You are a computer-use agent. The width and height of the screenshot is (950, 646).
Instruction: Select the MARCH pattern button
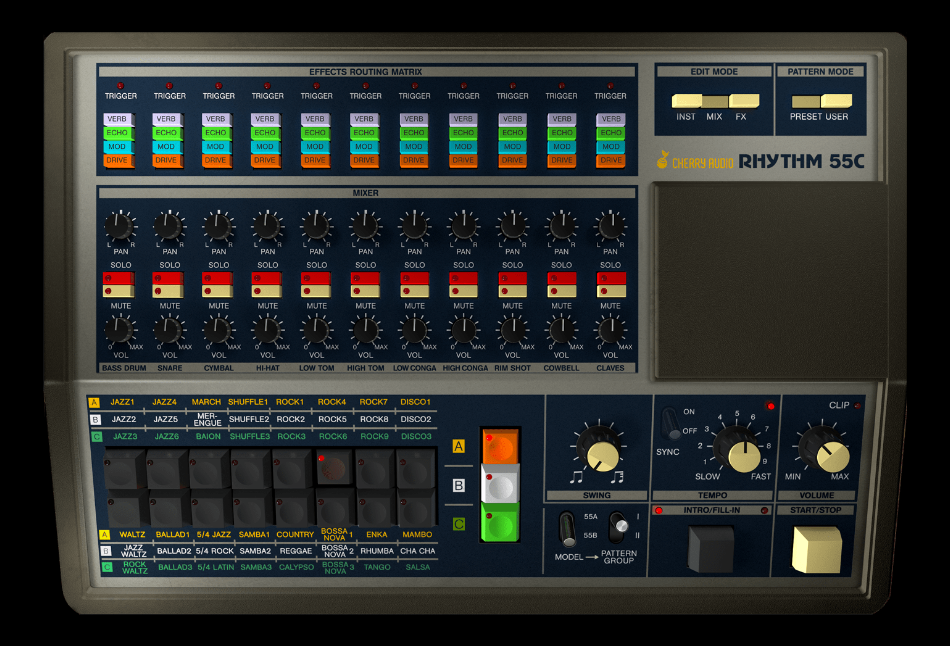tap(208, 468)
